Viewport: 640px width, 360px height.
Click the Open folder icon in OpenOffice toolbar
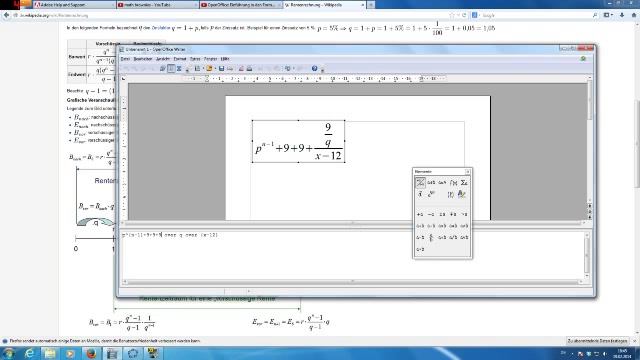pos(209,69)
